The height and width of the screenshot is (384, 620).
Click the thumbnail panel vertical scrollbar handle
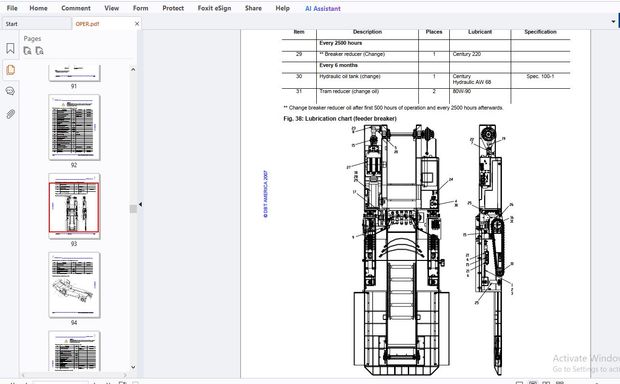tap(133, 209)
